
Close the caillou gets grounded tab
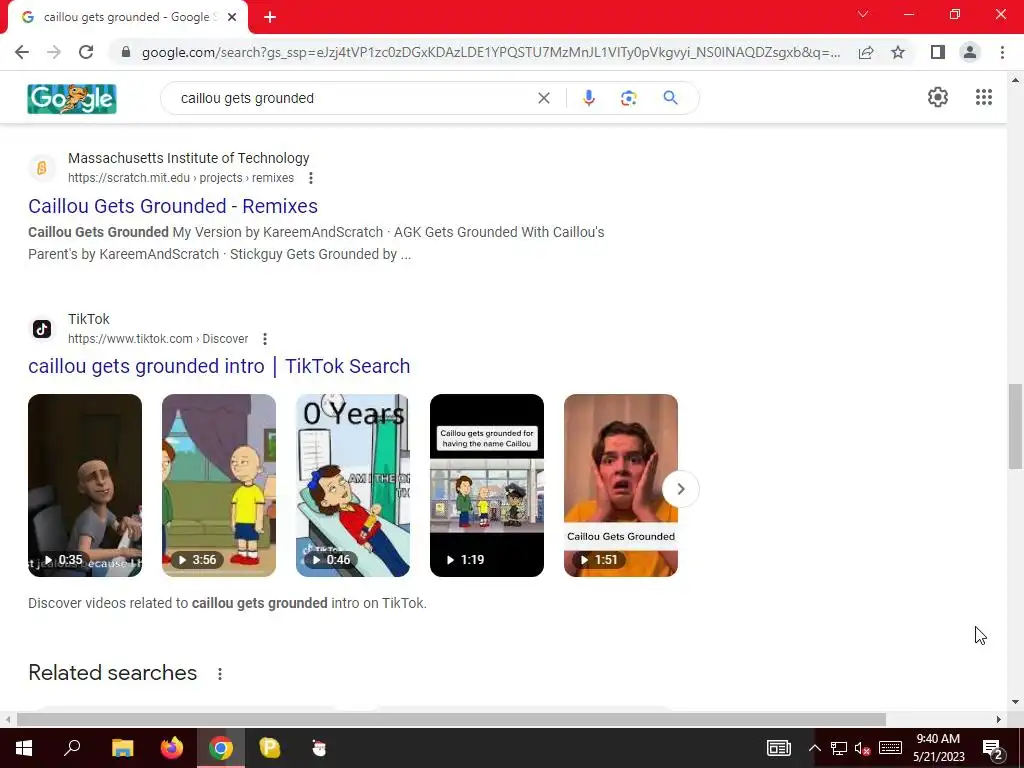pyautogui.click(x=232, y=17)
